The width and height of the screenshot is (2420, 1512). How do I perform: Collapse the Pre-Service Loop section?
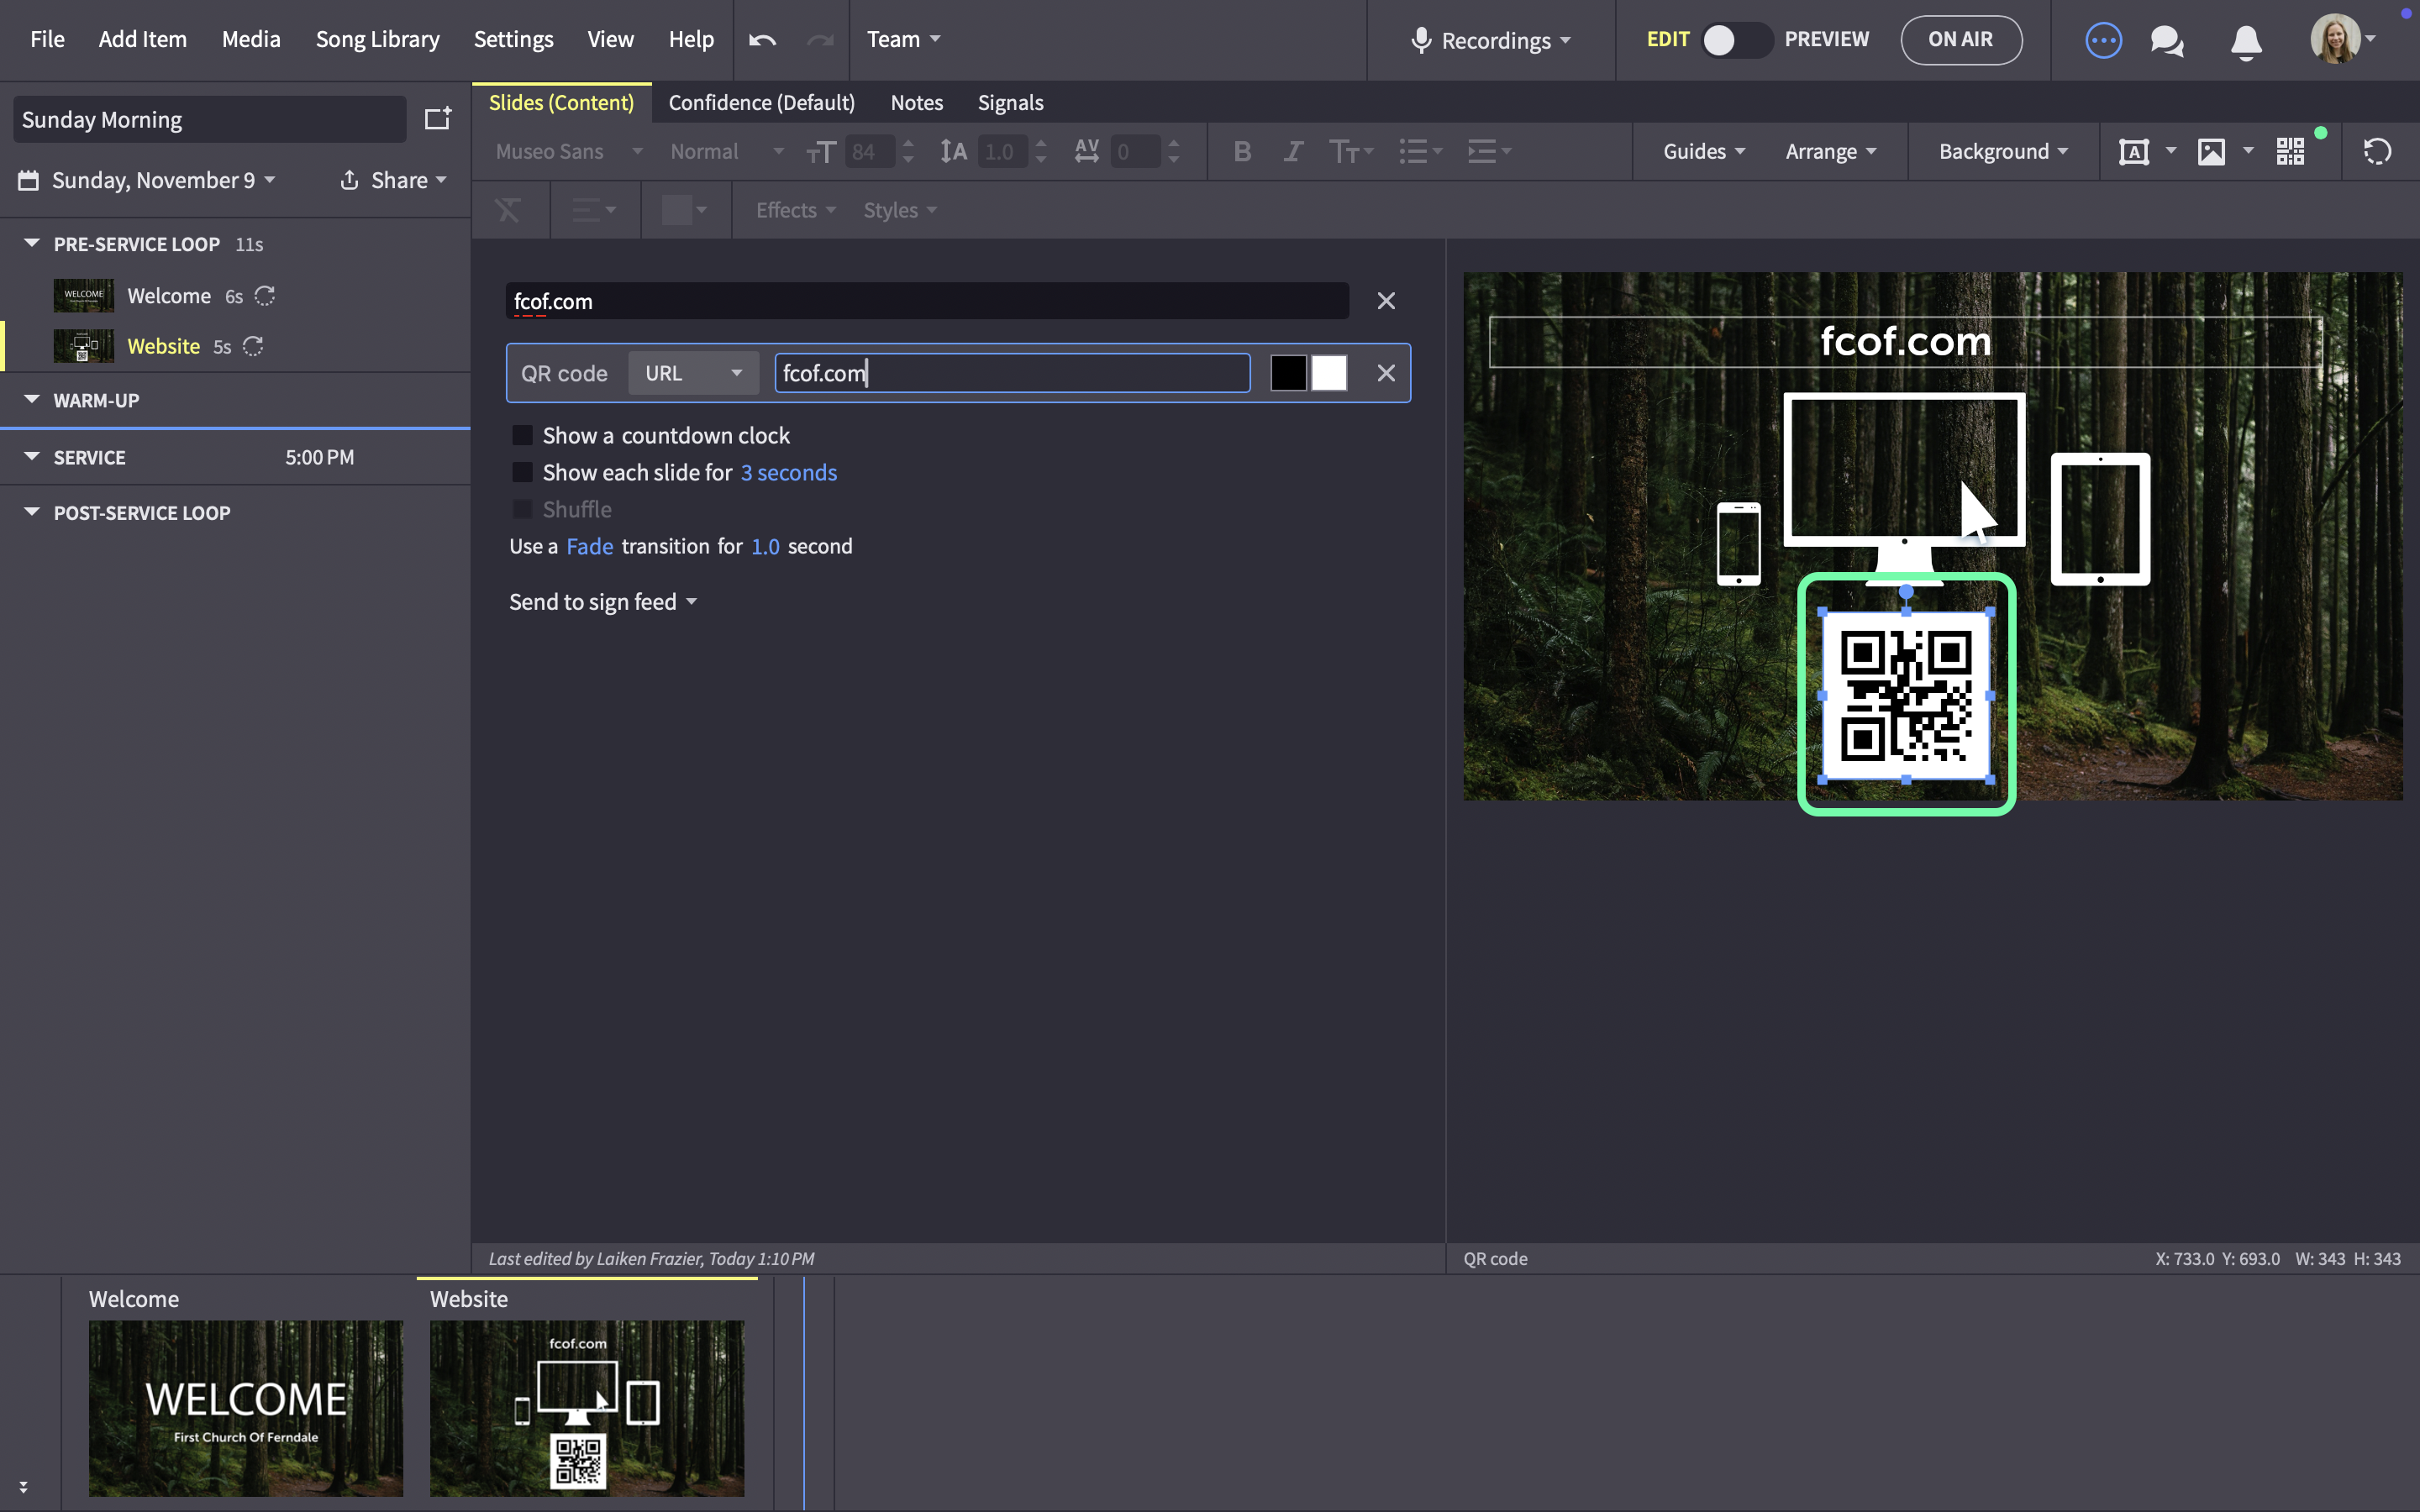pyautogui.click(x=32, y=243)
